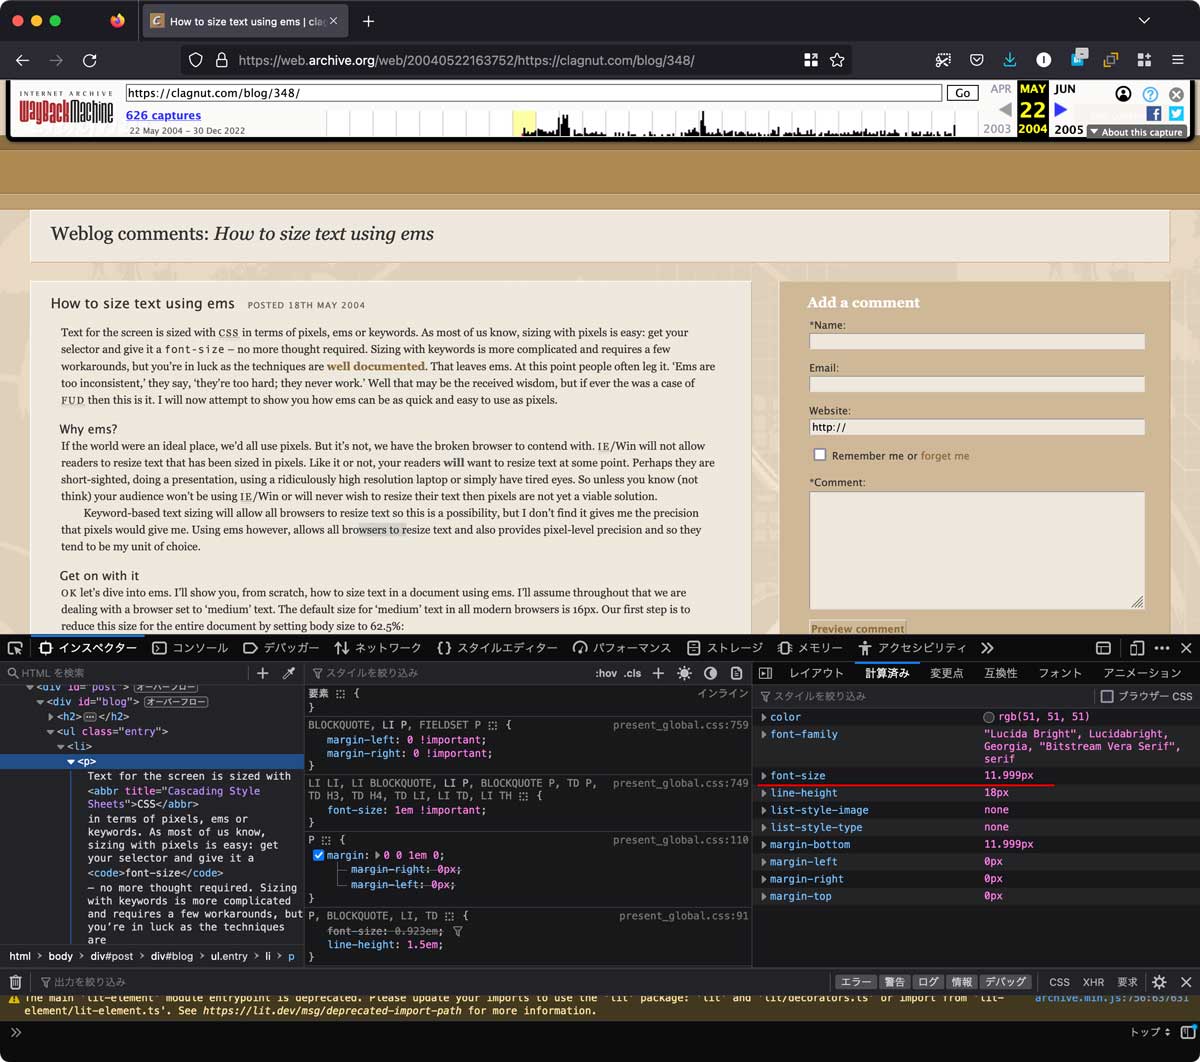Click the Name input field
Screen dimensions: 1200x1062
click(x=976, y=341)
